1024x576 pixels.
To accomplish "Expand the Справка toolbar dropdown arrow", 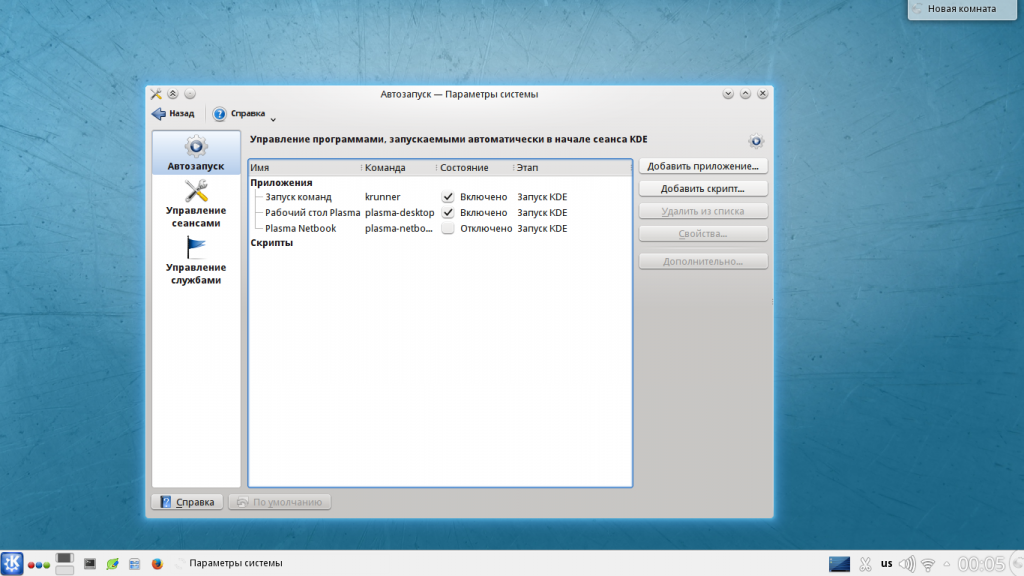I will (273, 119).
